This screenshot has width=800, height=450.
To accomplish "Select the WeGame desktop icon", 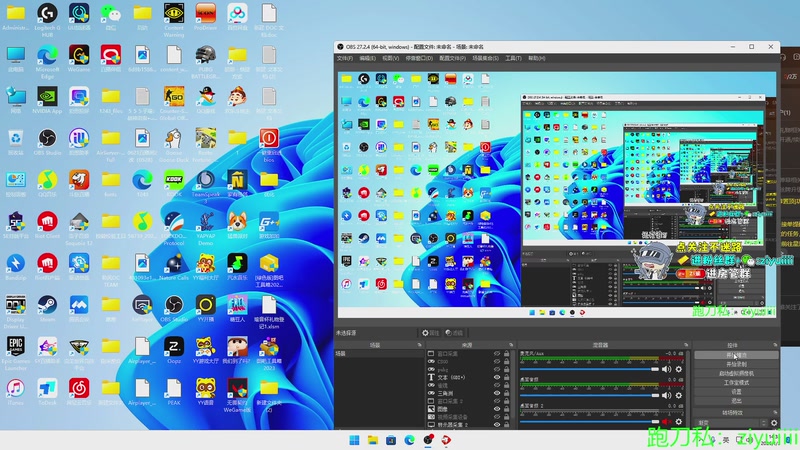I will (79, 58).
